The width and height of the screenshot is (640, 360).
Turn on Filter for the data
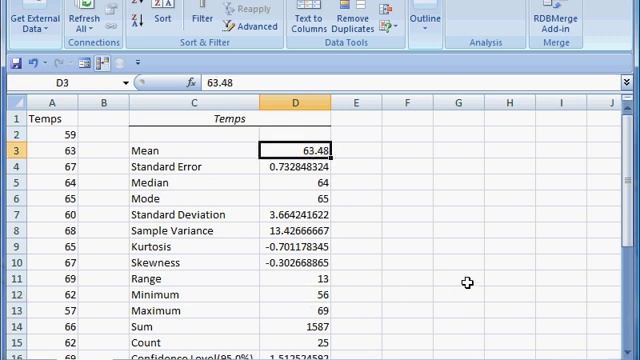[202, 12]
